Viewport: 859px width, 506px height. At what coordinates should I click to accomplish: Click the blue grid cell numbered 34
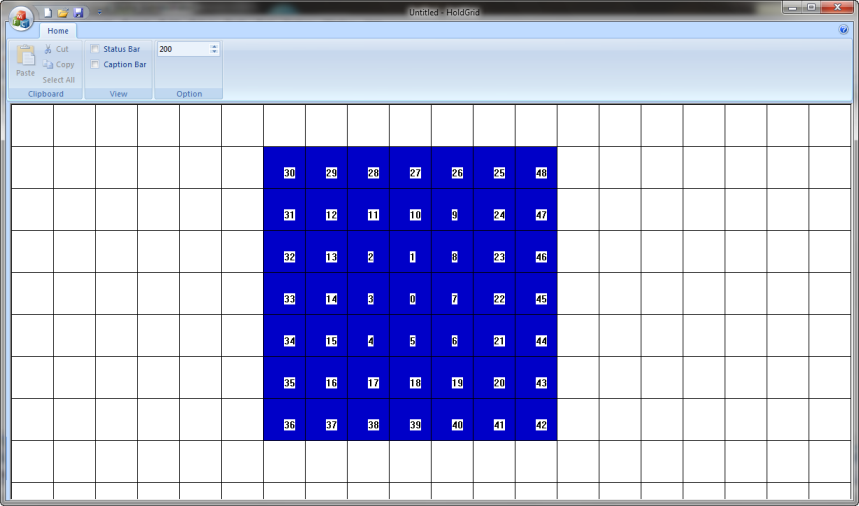tap(284, 335)
